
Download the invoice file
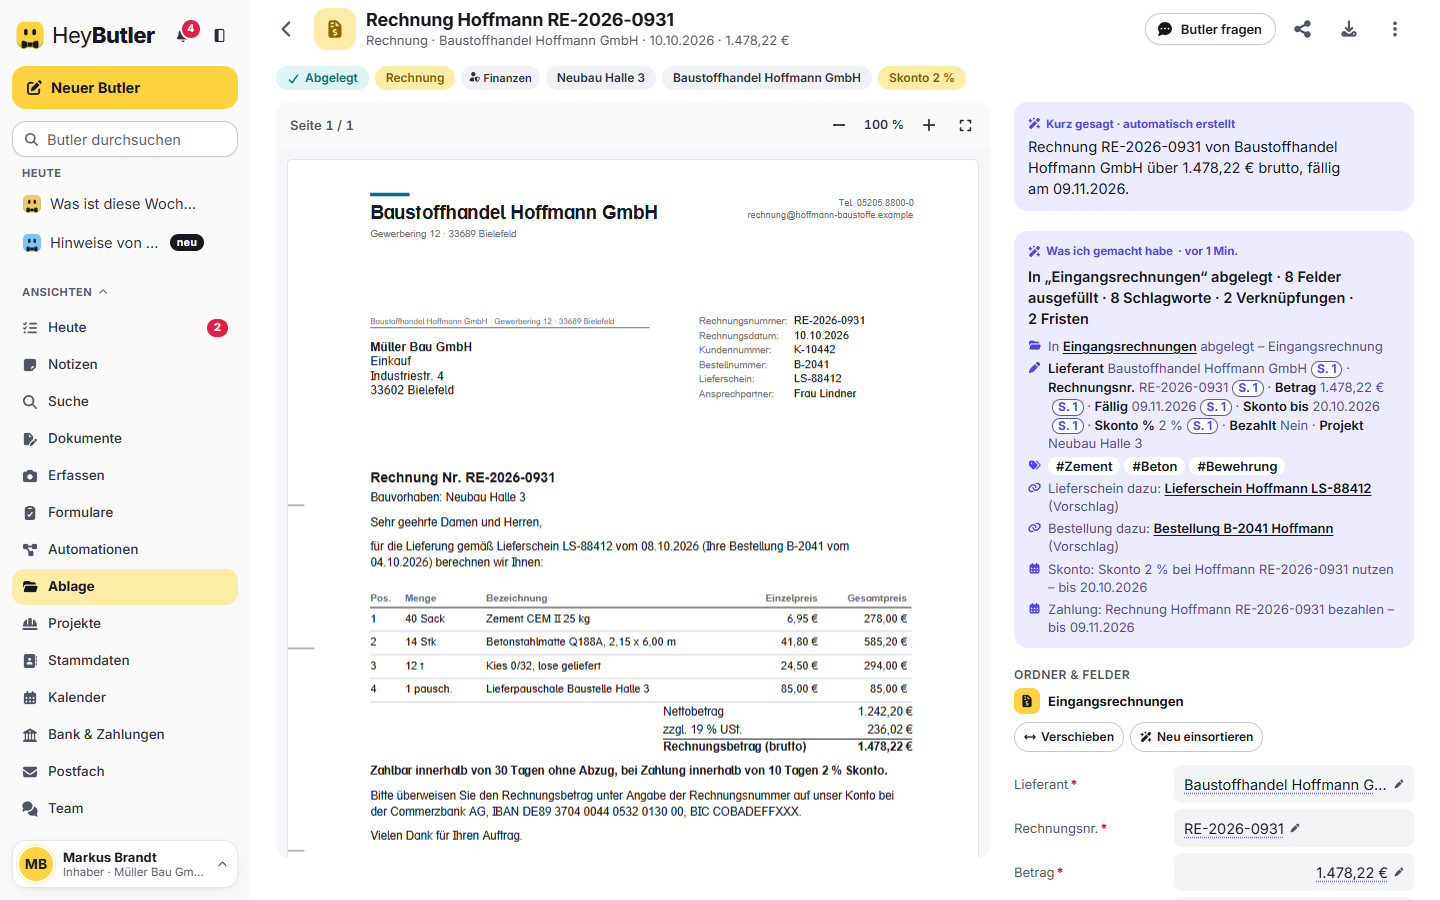[x=1349, y=29]
